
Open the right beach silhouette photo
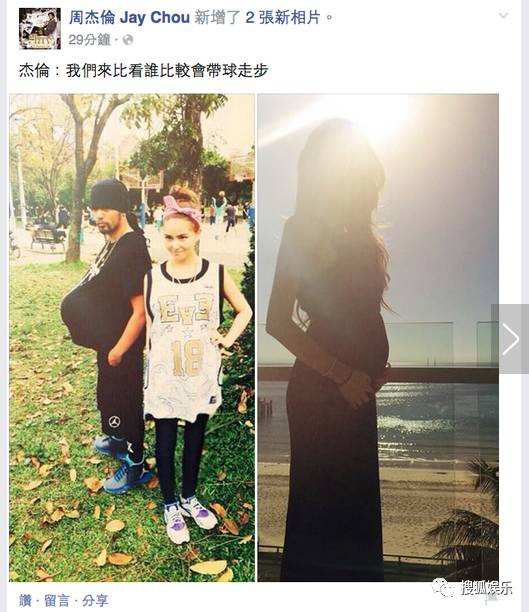coord(378,338)
